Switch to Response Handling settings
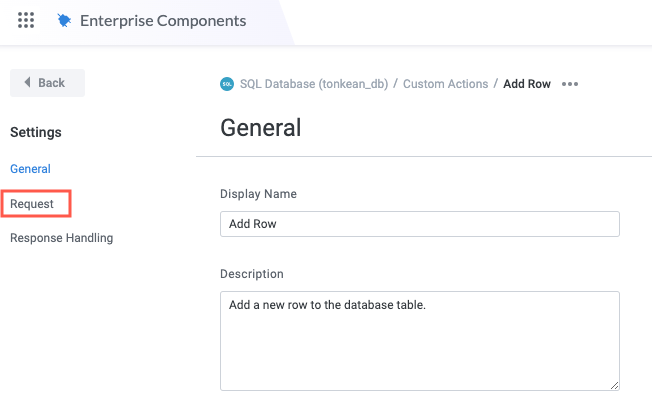 pyautogui.click(x=61, y=238)
